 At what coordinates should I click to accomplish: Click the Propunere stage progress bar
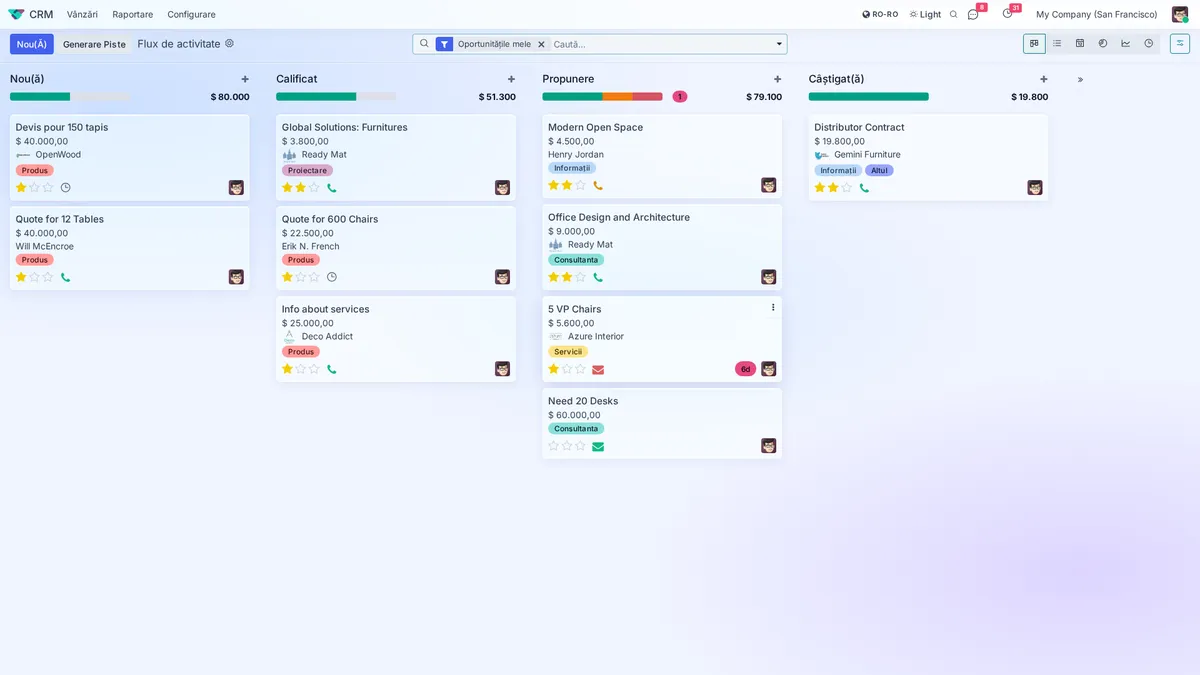(x=601, y=96)
